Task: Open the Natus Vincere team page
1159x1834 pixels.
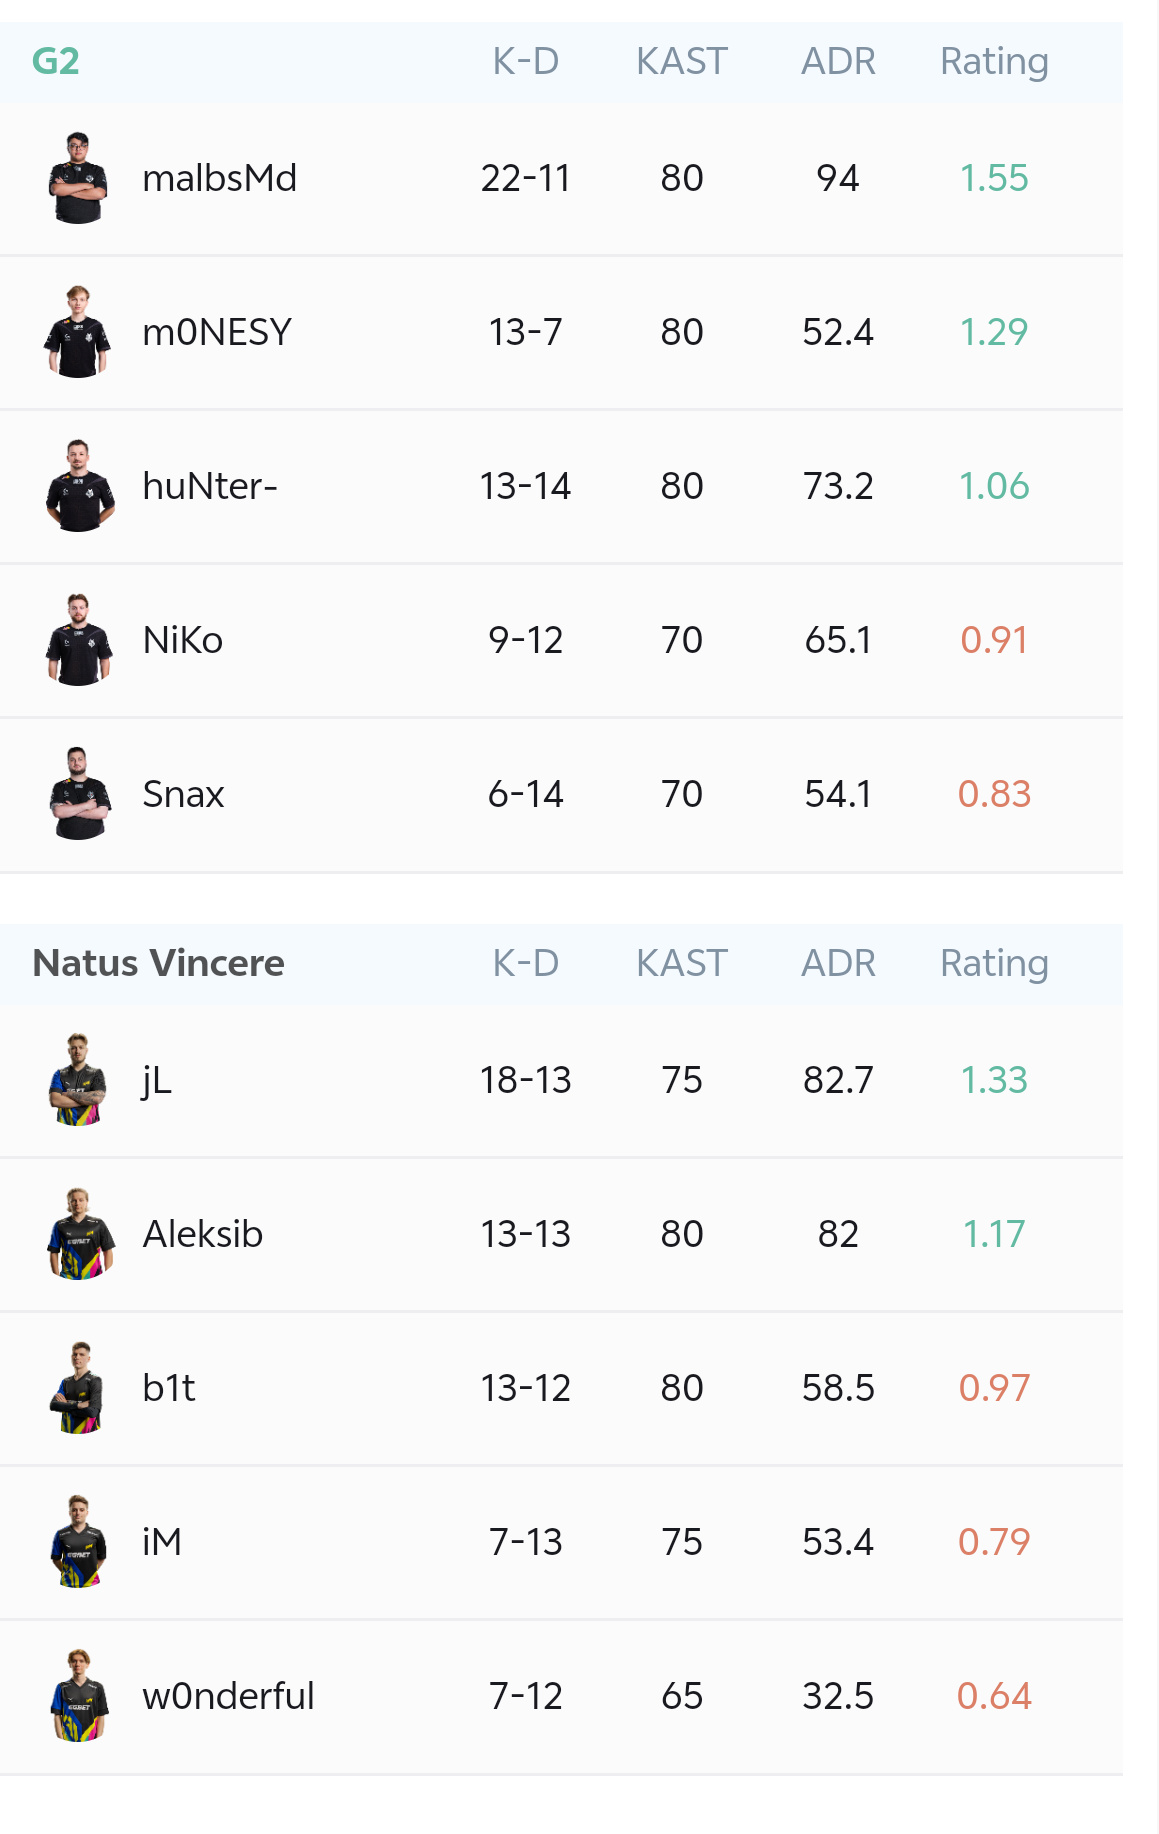Action: pos(158,963)
